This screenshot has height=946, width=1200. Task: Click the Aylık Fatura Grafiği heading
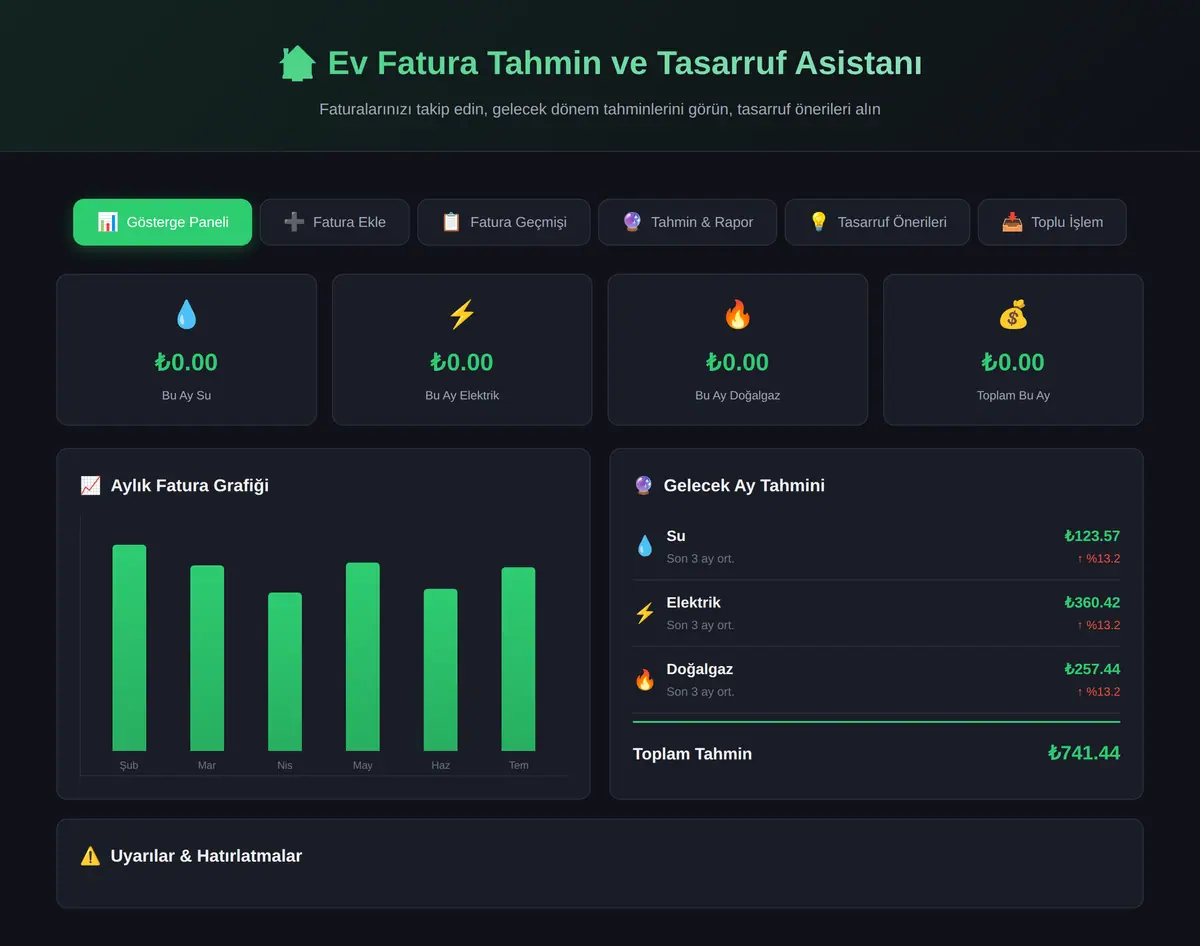click(x=189, y=486)
